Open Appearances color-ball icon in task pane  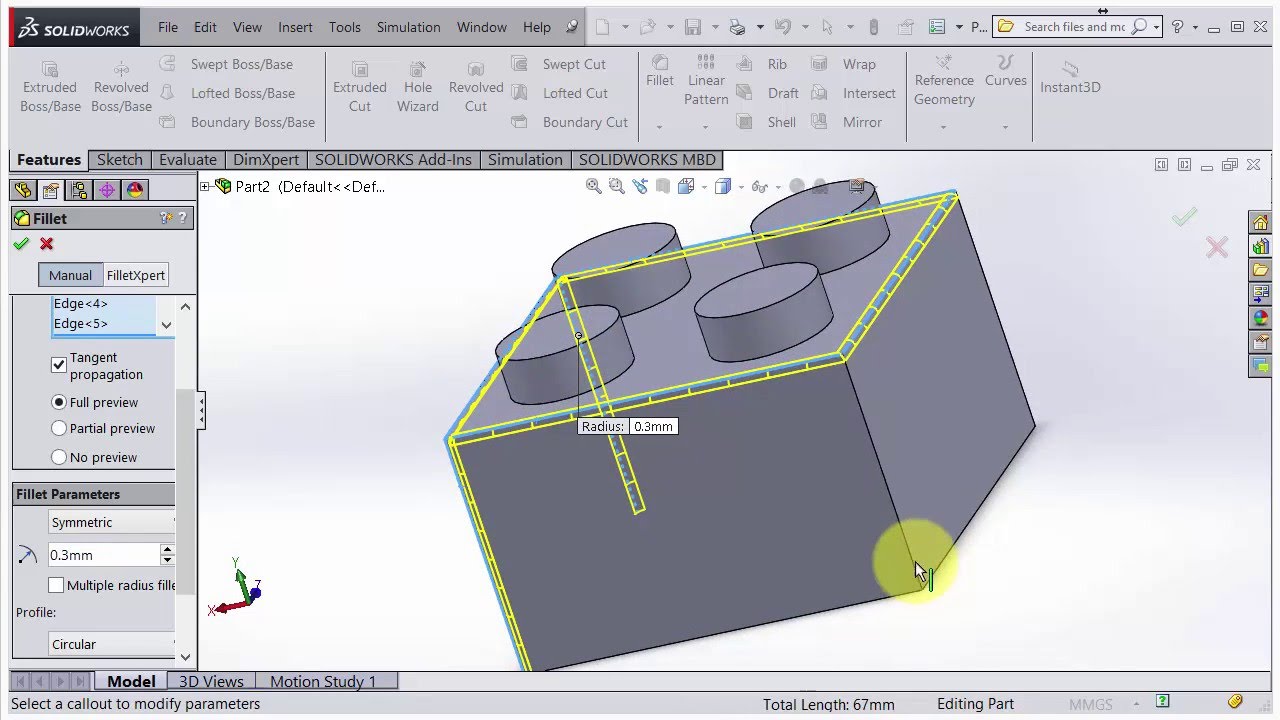[1260, 318]
